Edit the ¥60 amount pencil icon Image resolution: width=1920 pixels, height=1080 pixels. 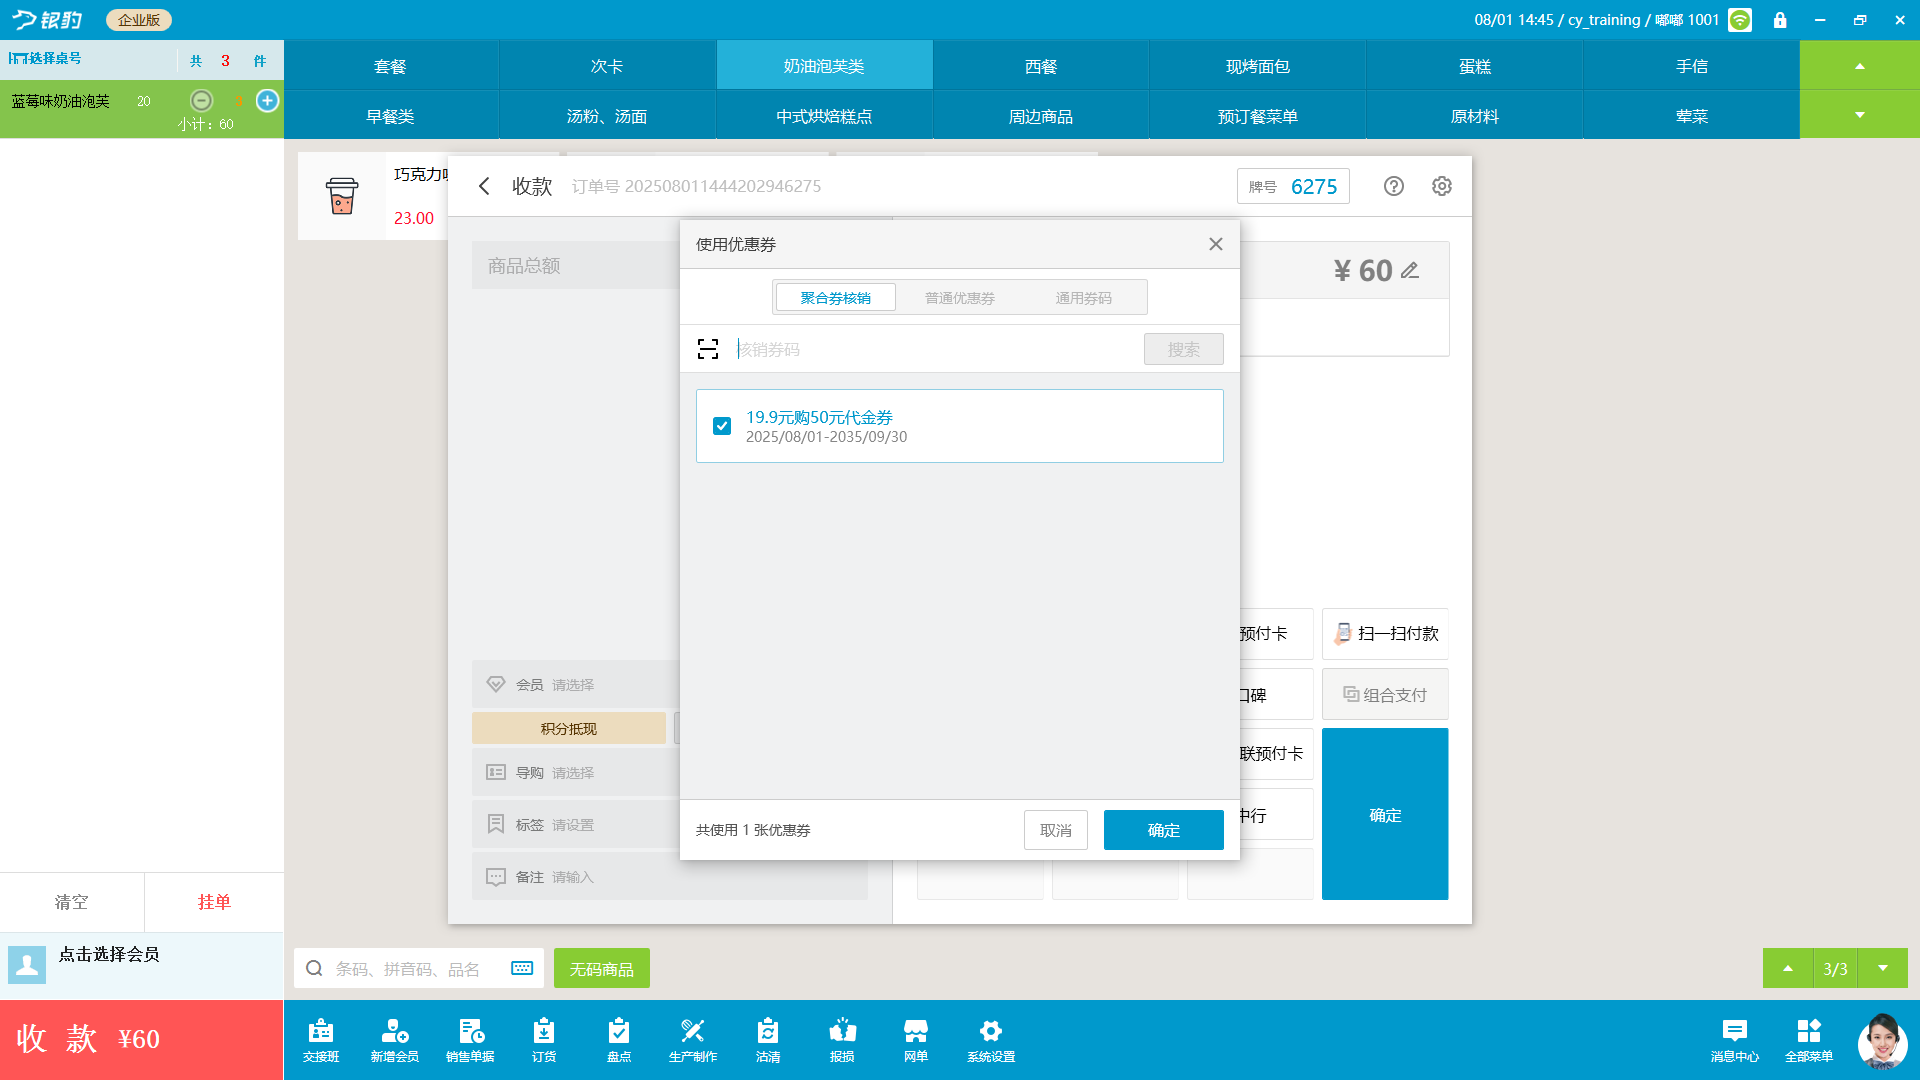1410,270
